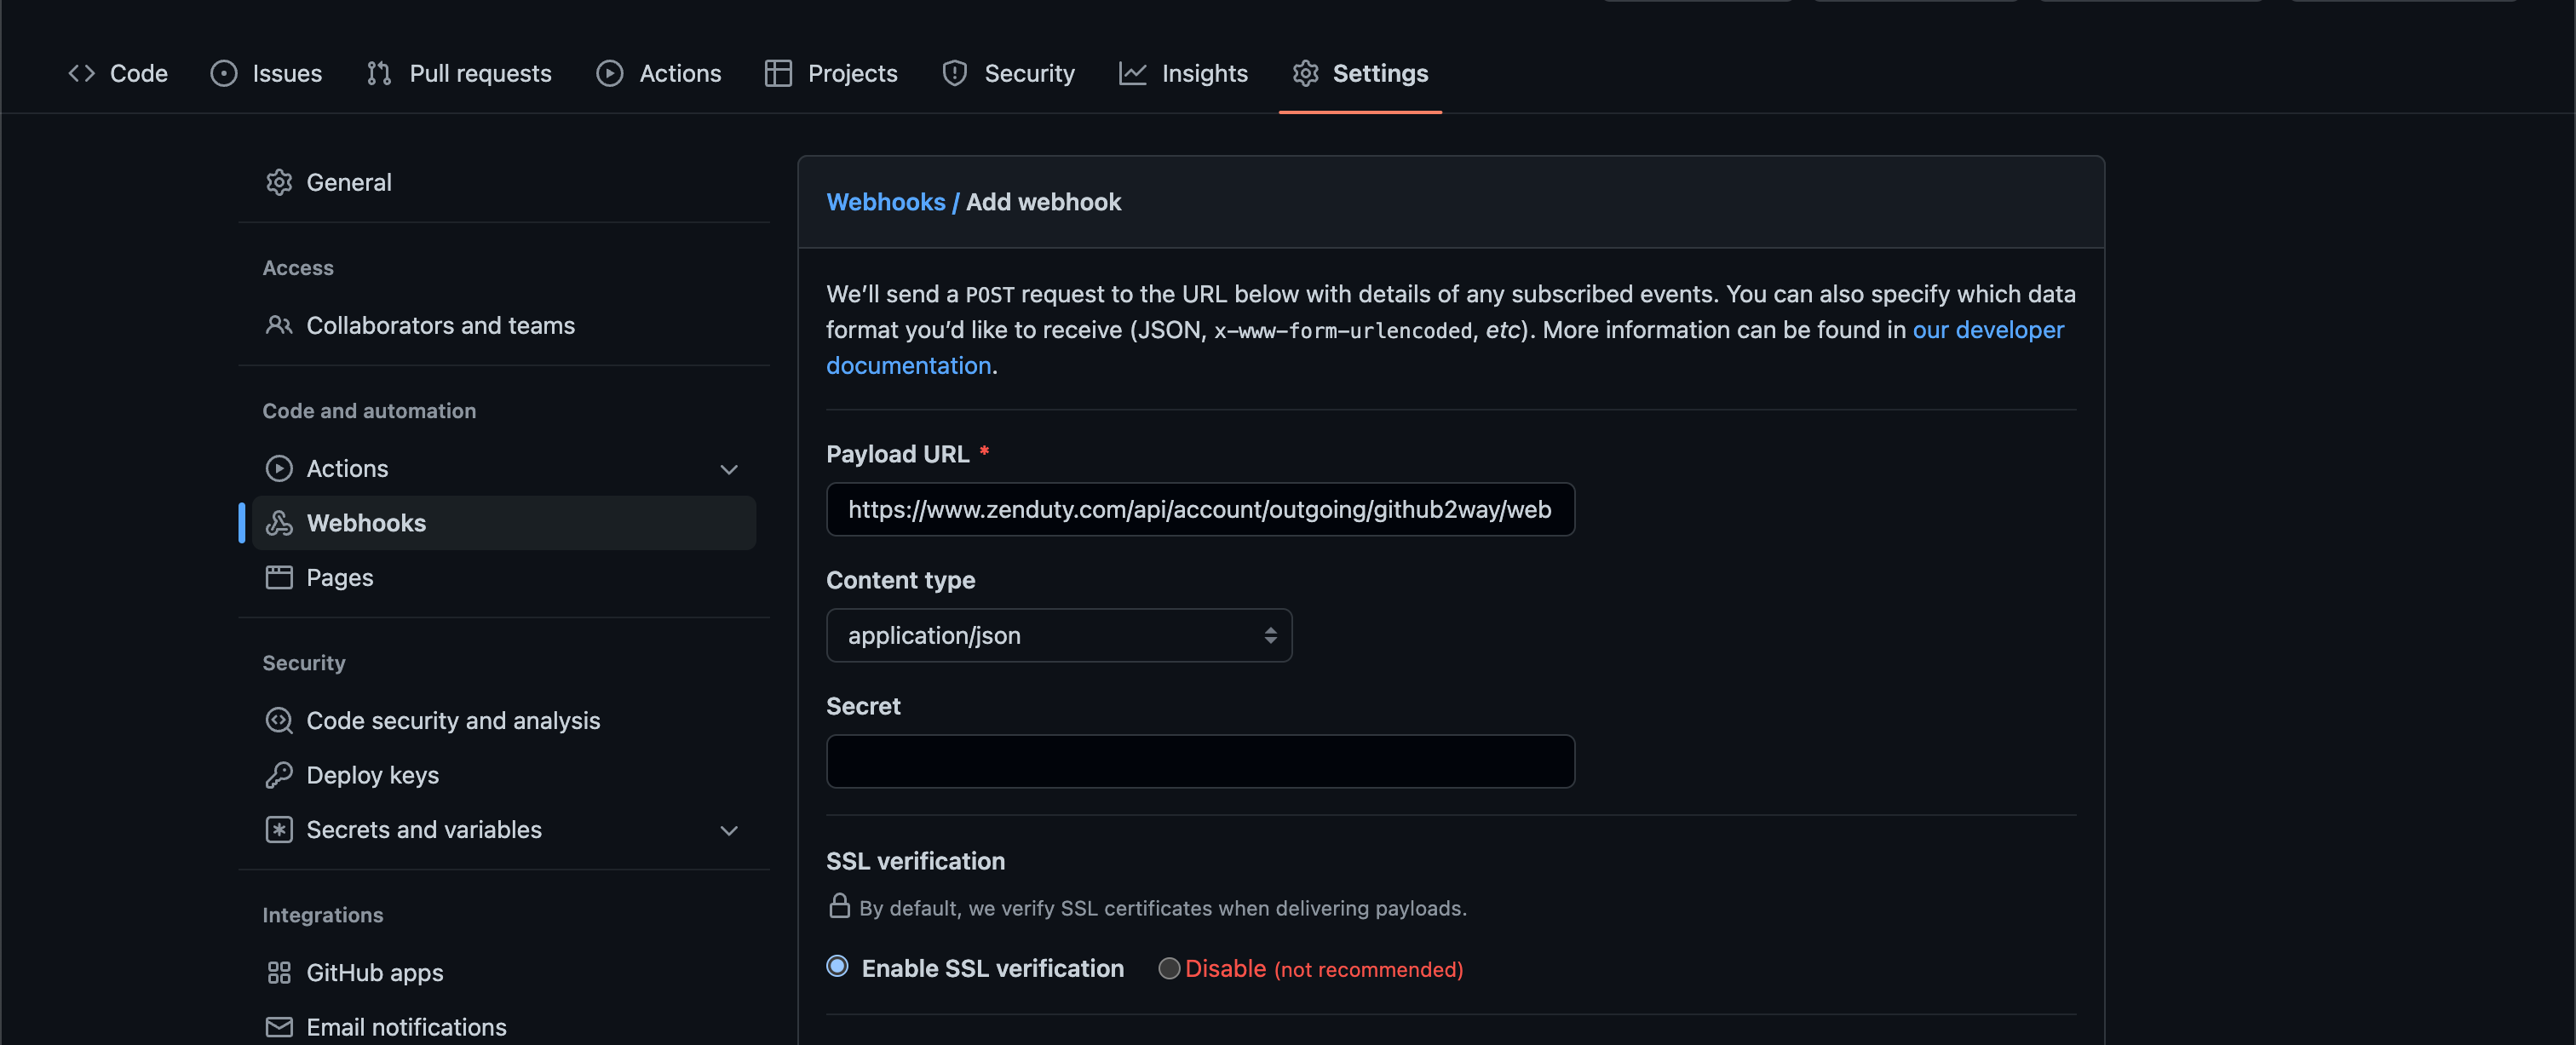Switch to the Pull requests tab
This screenshot has width=2576, height=1045.
tap(459, 73)
